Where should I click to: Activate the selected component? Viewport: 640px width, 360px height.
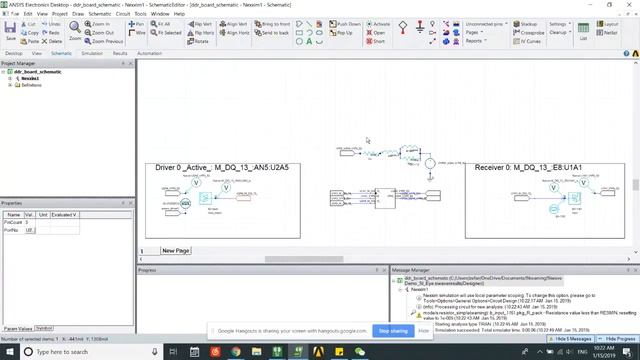click(378, 24)
